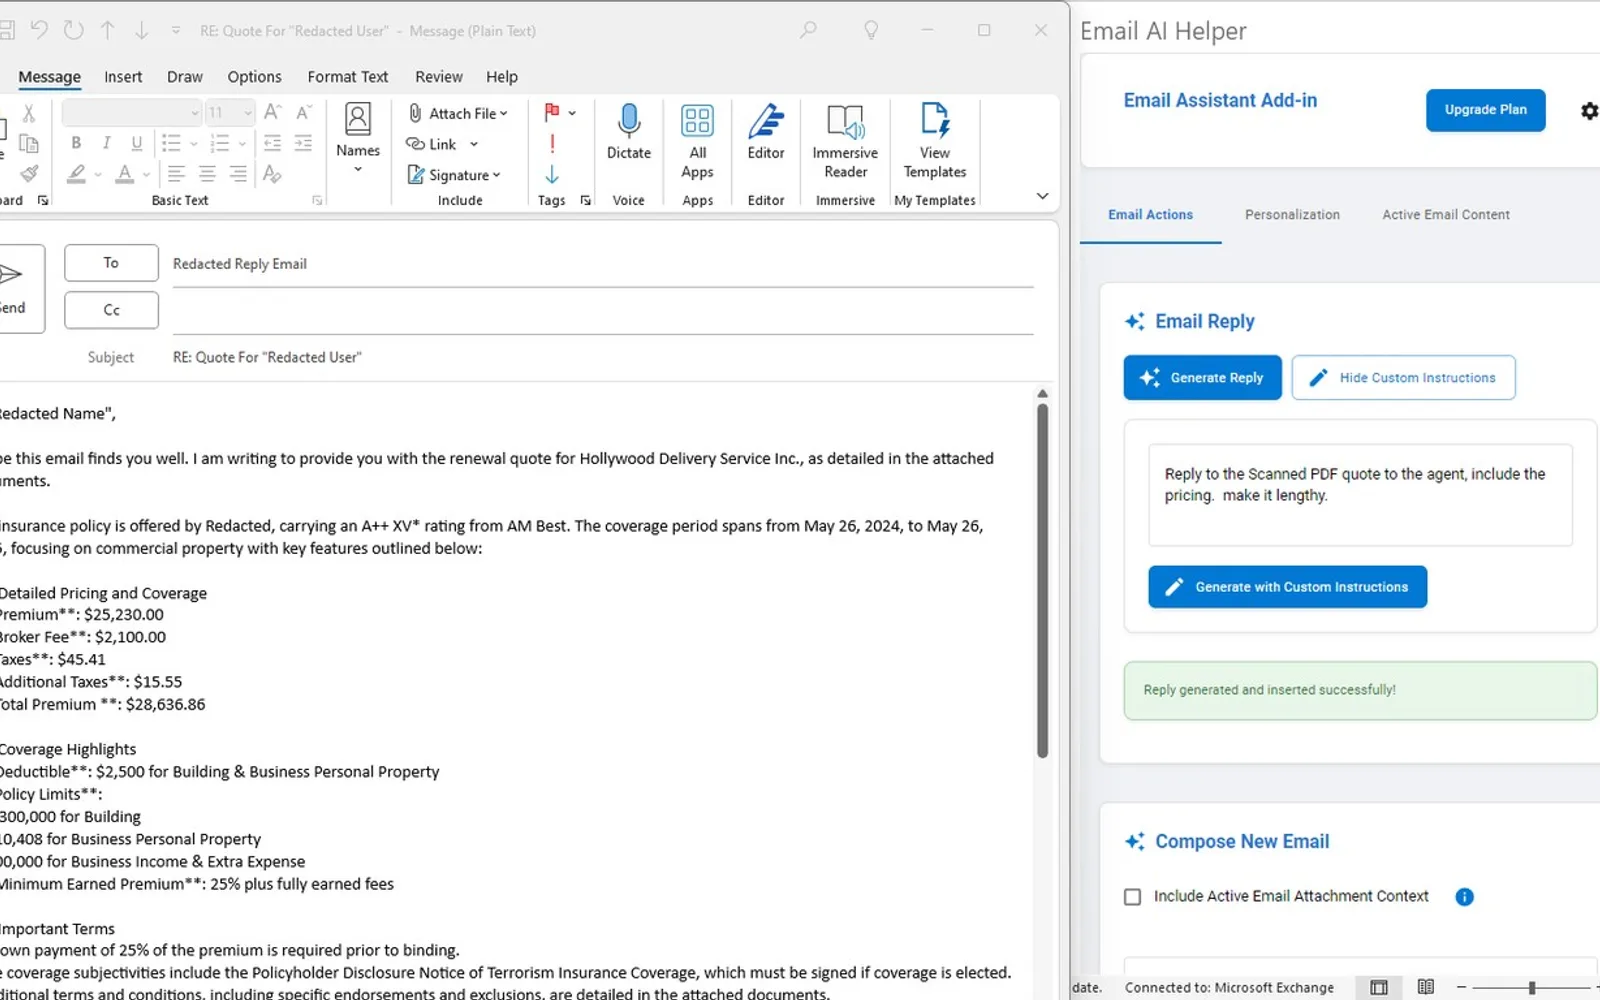Click the Upgrade Plan button
1600x1000 pixels.
(1485, 110)
